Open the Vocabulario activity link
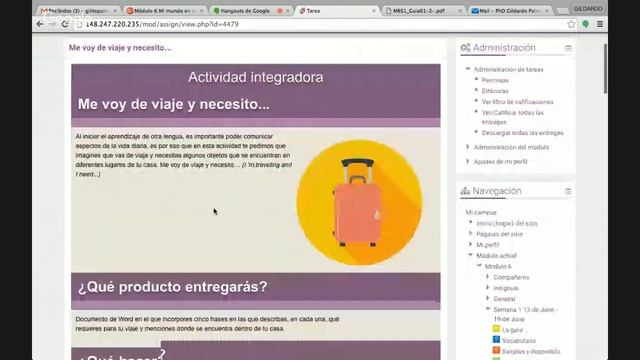Screen dimensions: 640x360 pyautogui.click(x=519, y=340)
